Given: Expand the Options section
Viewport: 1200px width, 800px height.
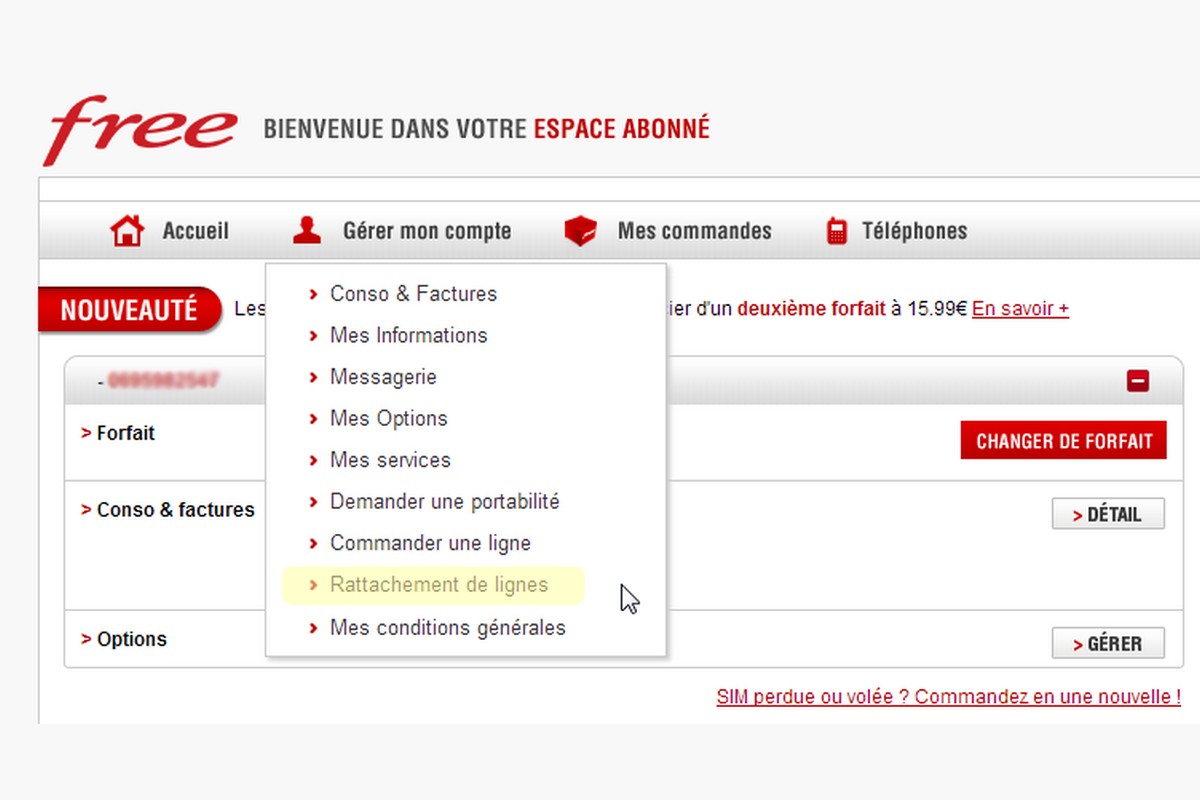Looking at the screenshot, I should [122, 639].
